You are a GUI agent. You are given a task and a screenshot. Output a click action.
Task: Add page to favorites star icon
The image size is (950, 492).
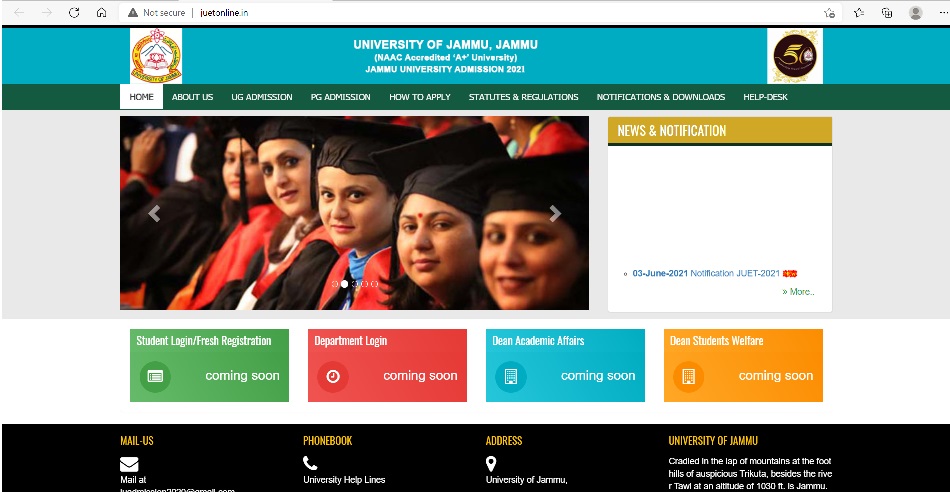[829, 13]
